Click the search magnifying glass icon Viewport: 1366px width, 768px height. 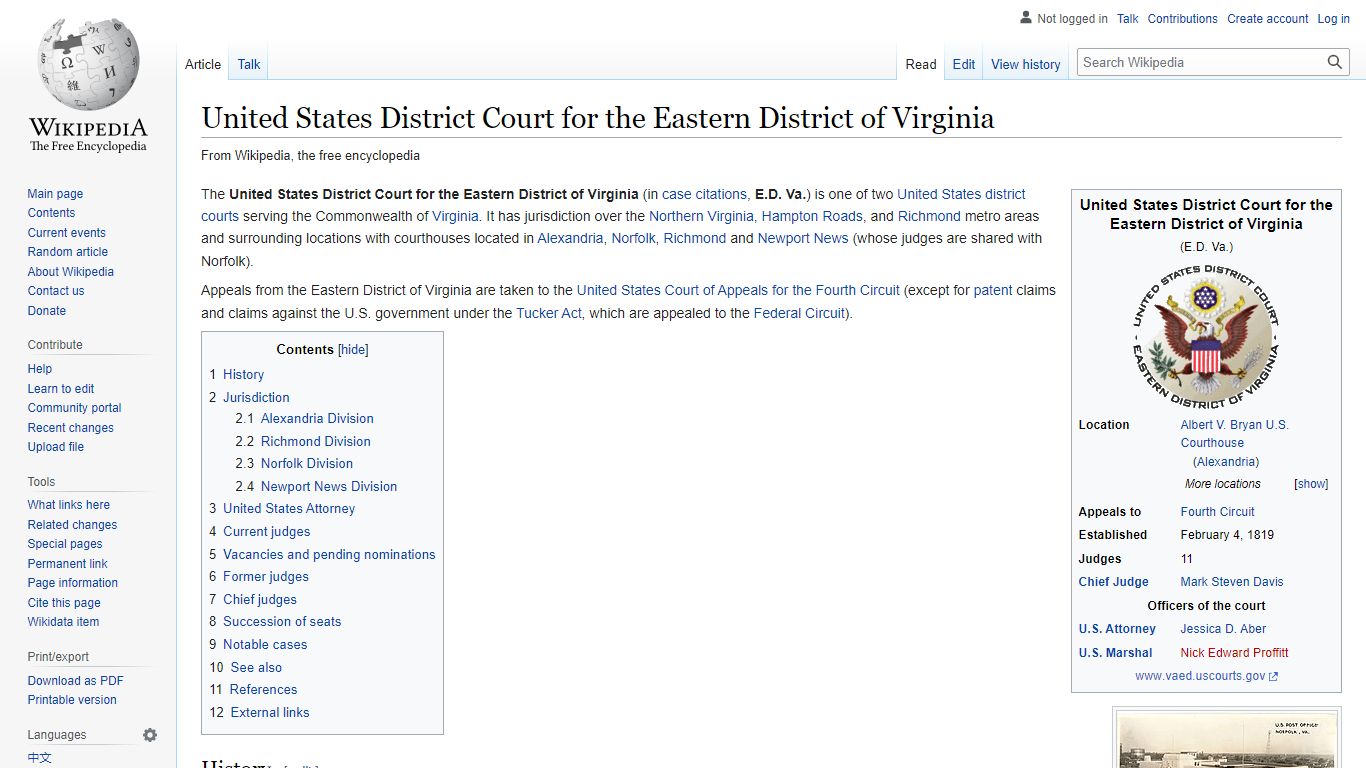pos(1334,62)
